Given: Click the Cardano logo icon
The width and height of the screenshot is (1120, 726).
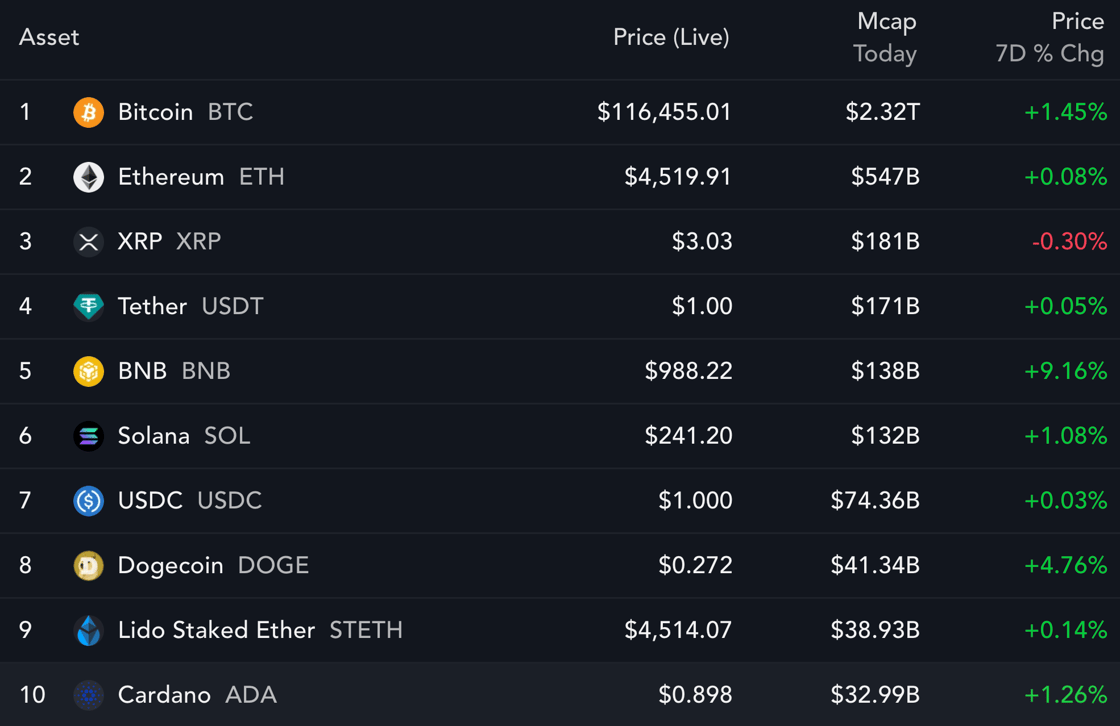Looking at the screenshot, I should coord(88,695).
